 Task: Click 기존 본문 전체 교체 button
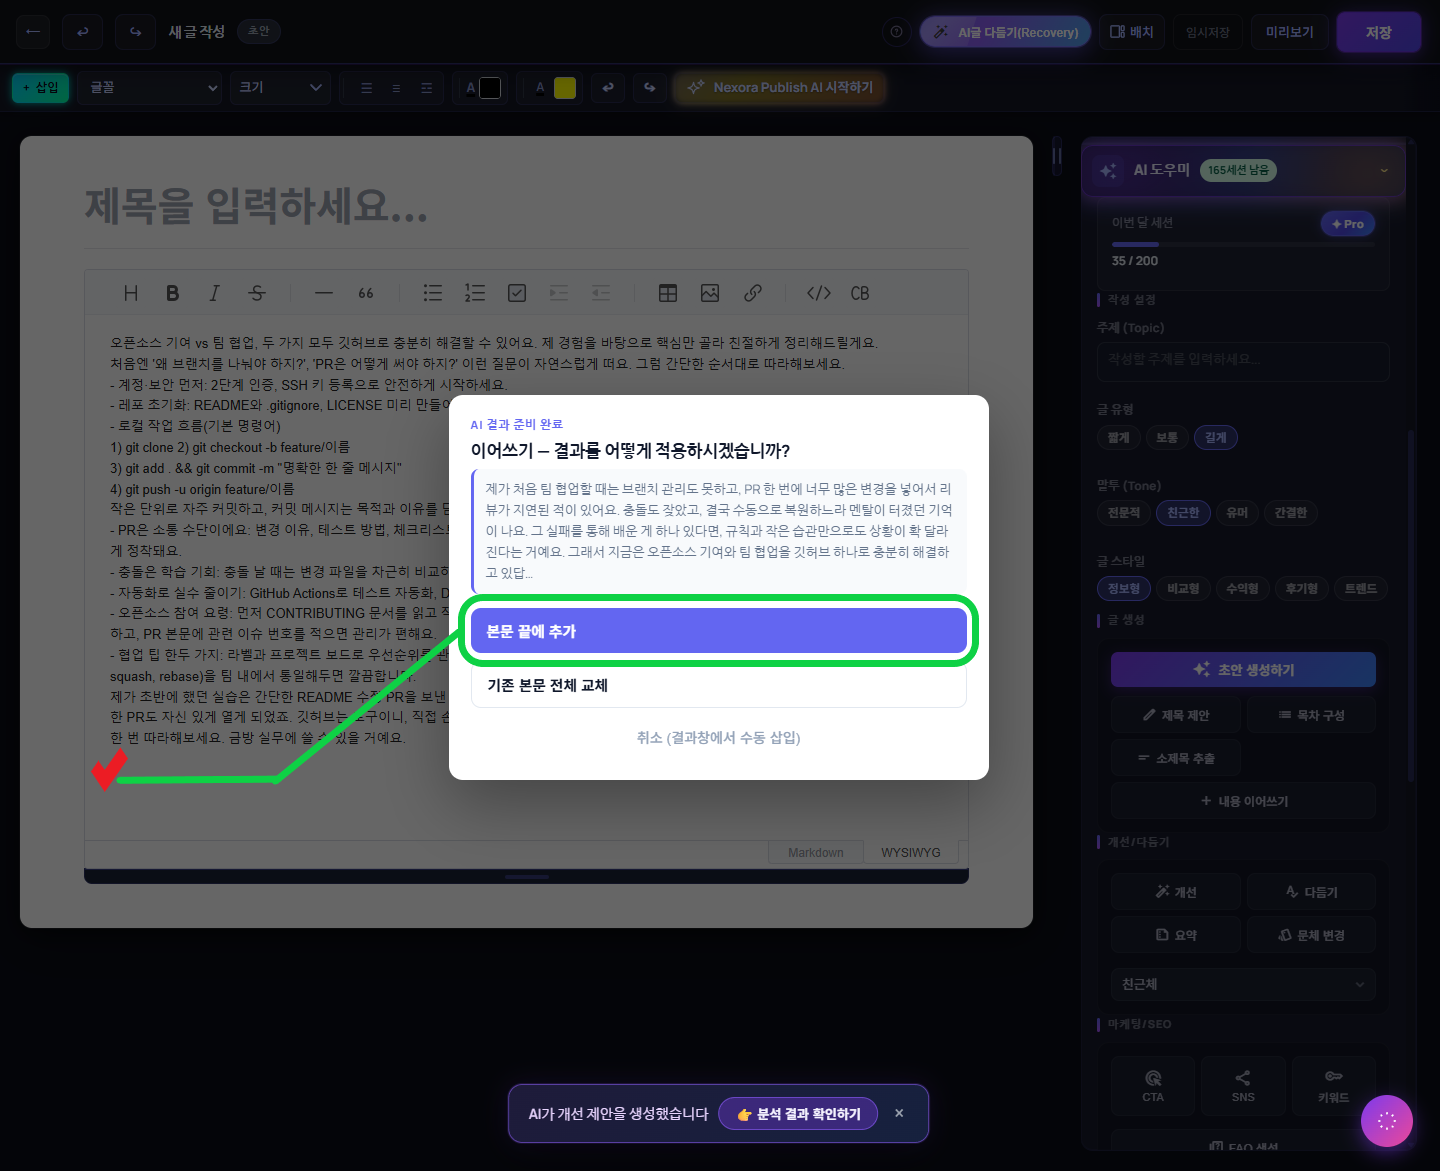[x=718, y=686]
